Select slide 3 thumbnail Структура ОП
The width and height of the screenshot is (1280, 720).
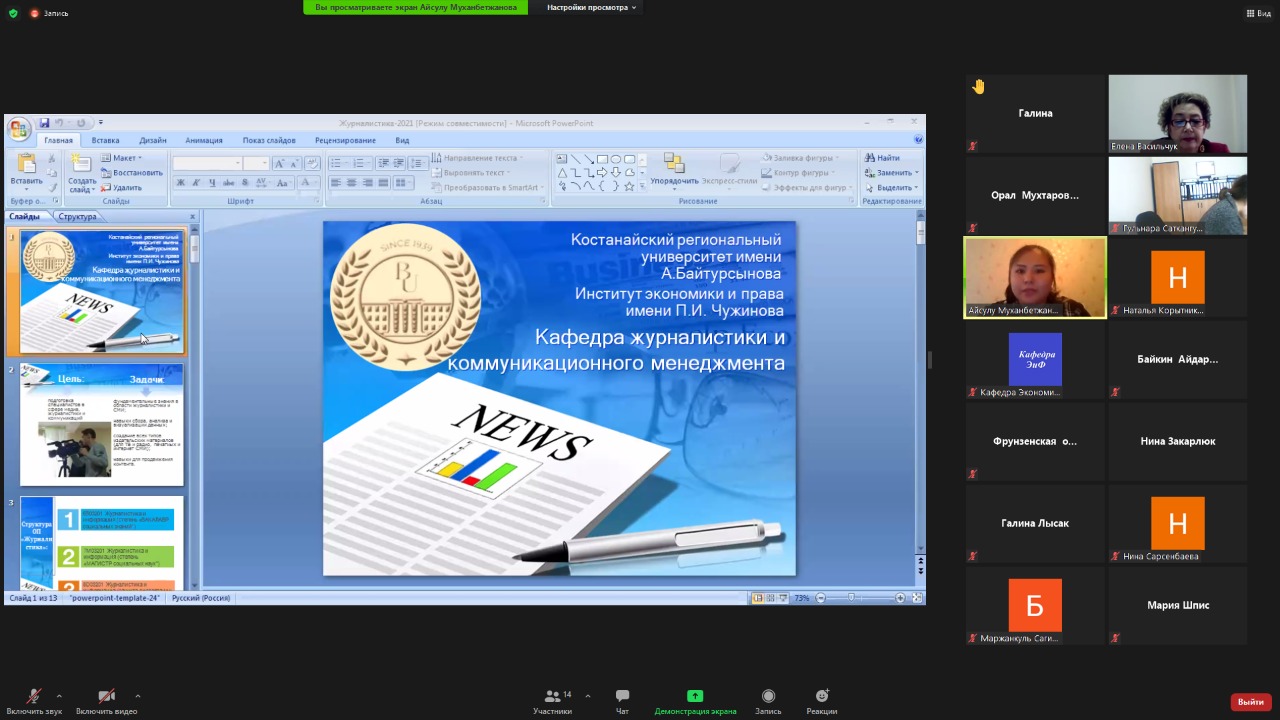click(x=102, y=543)
